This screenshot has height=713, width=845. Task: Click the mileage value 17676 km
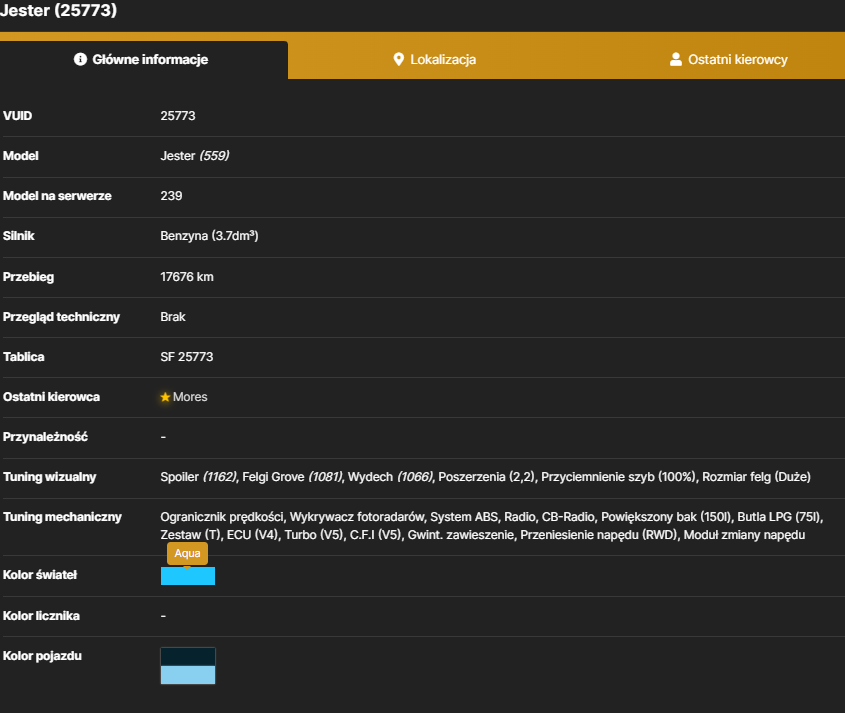pyautogui.click(x=187, y=277)
